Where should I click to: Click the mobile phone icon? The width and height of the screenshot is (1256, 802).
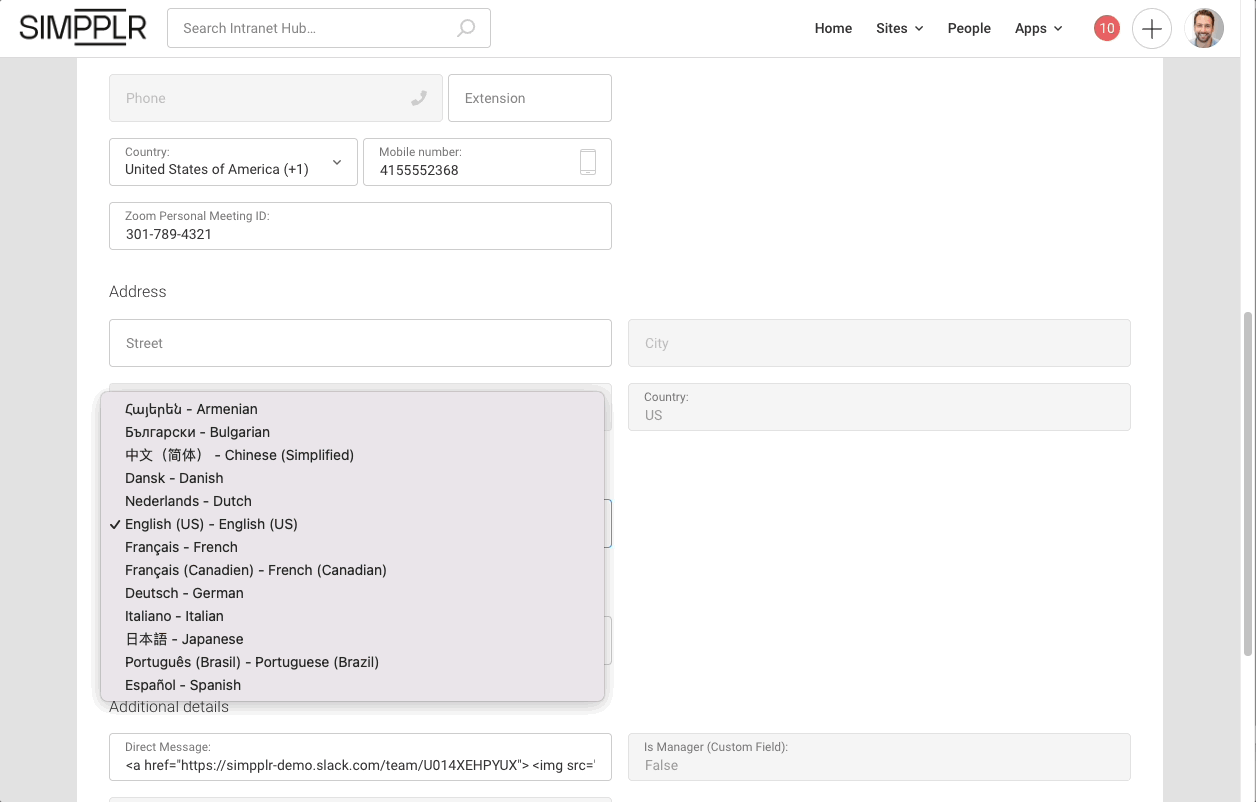(588, 162)
